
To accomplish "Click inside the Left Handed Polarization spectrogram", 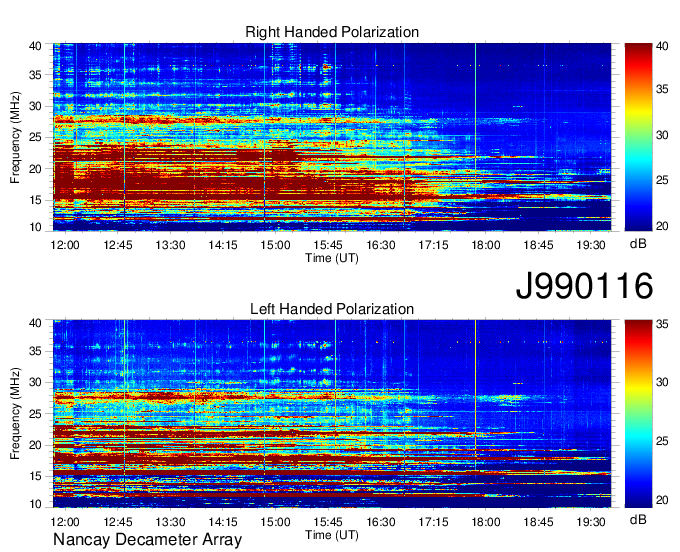I will (x=332, y=414).
